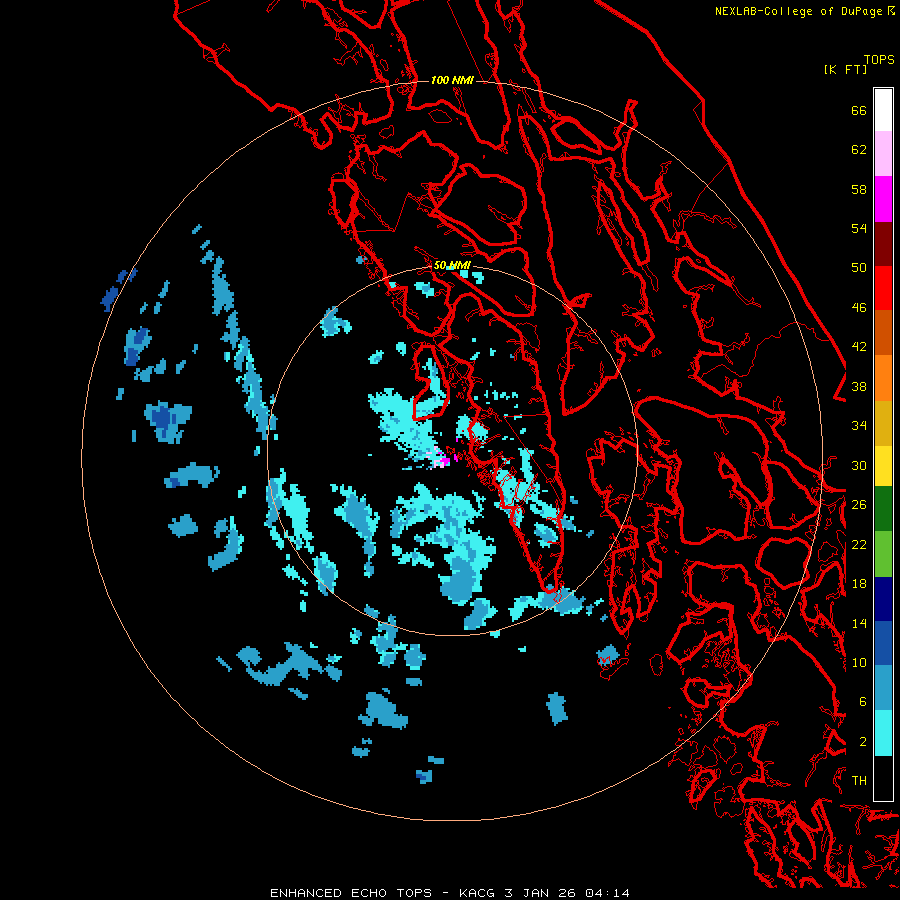Image resolution: width=900 pixels, height=900 pixels.
Task: Click the TOPS legend title
Action: tap(879, 60)
